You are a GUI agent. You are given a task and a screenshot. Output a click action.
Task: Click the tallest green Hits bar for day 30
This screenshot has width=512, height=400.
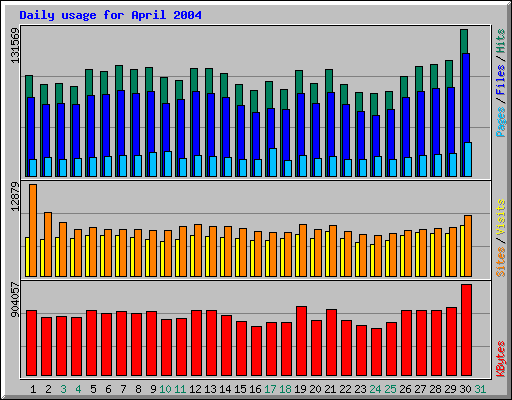[x=464, y=41]
